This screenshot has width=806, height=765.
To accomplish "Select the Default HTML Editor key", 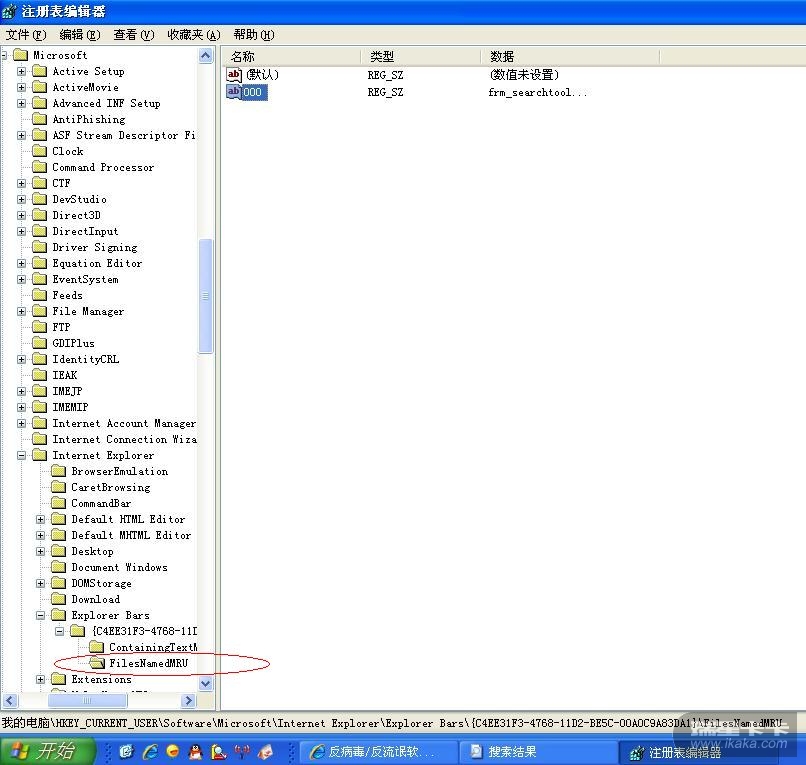I will (x=129, y=519).
